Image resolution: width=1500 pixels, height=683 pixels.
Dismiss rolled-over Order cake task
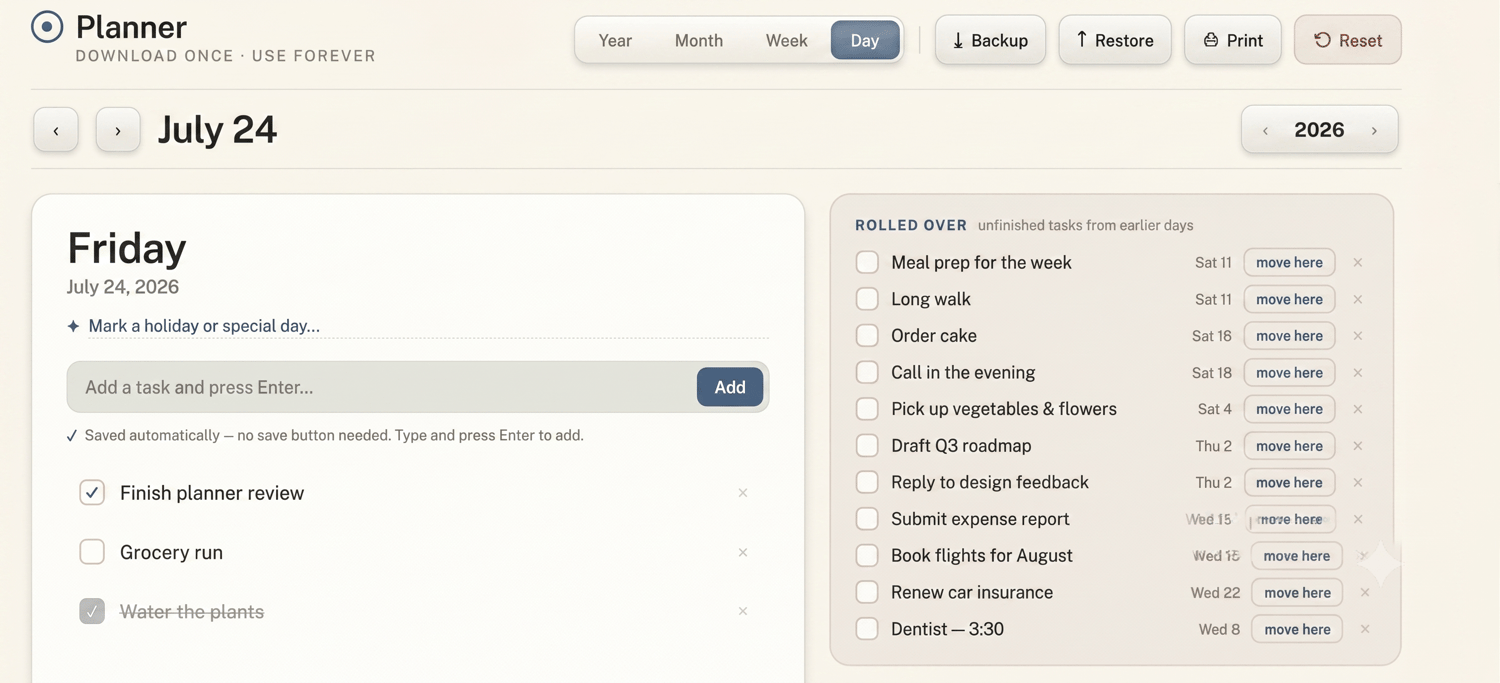tap(1358, 336)
